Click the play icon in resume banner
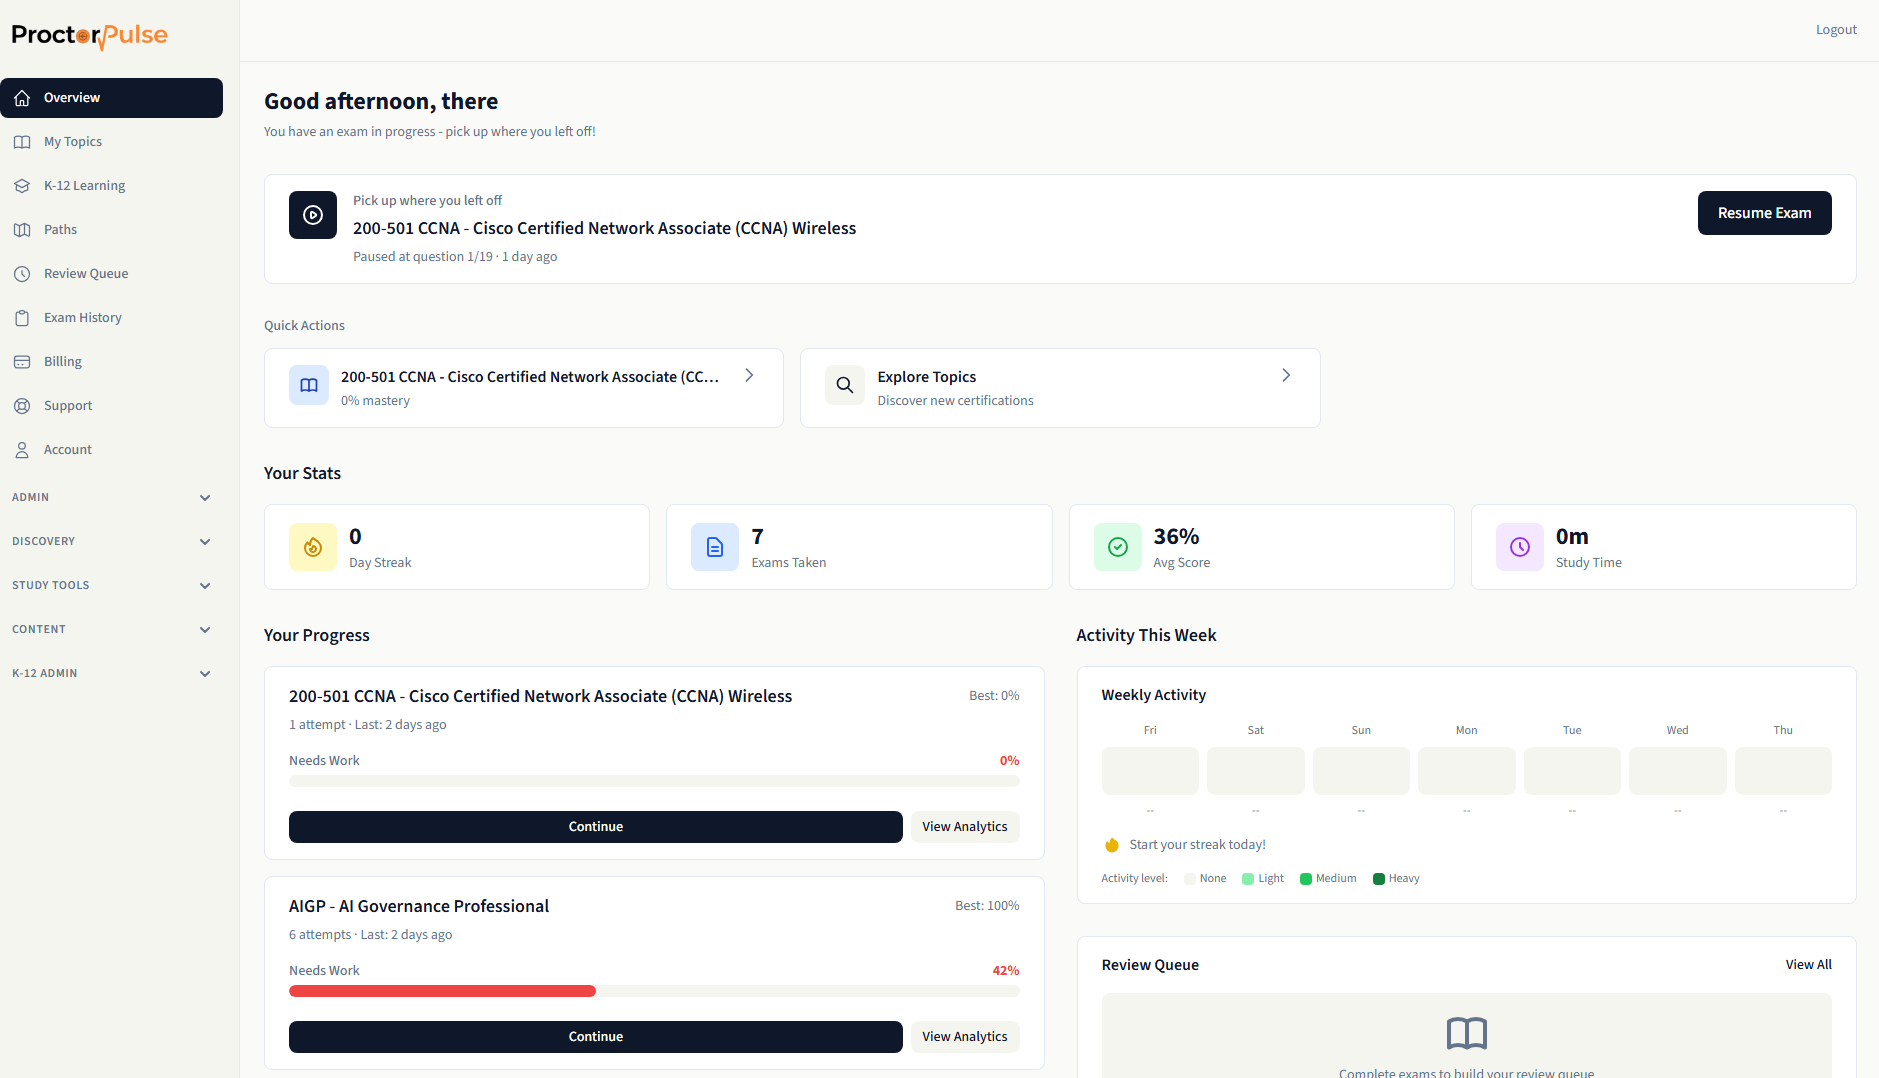This screenshot has width=1879, height=1078. point(313,215)
